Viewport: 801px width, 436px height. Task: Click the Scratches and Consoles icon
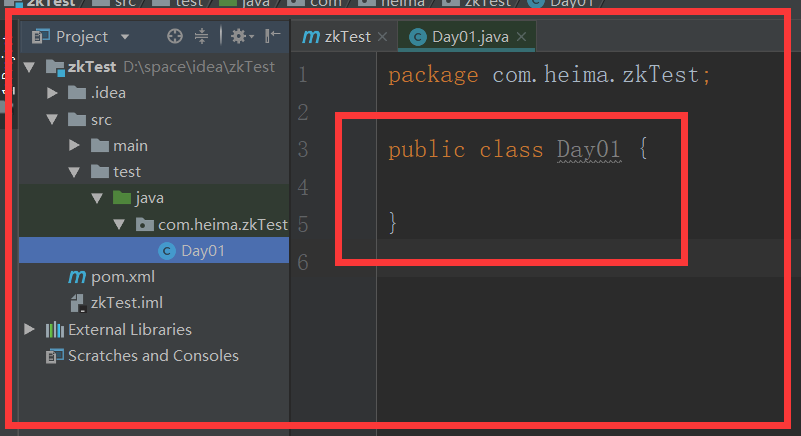[54, 356]
